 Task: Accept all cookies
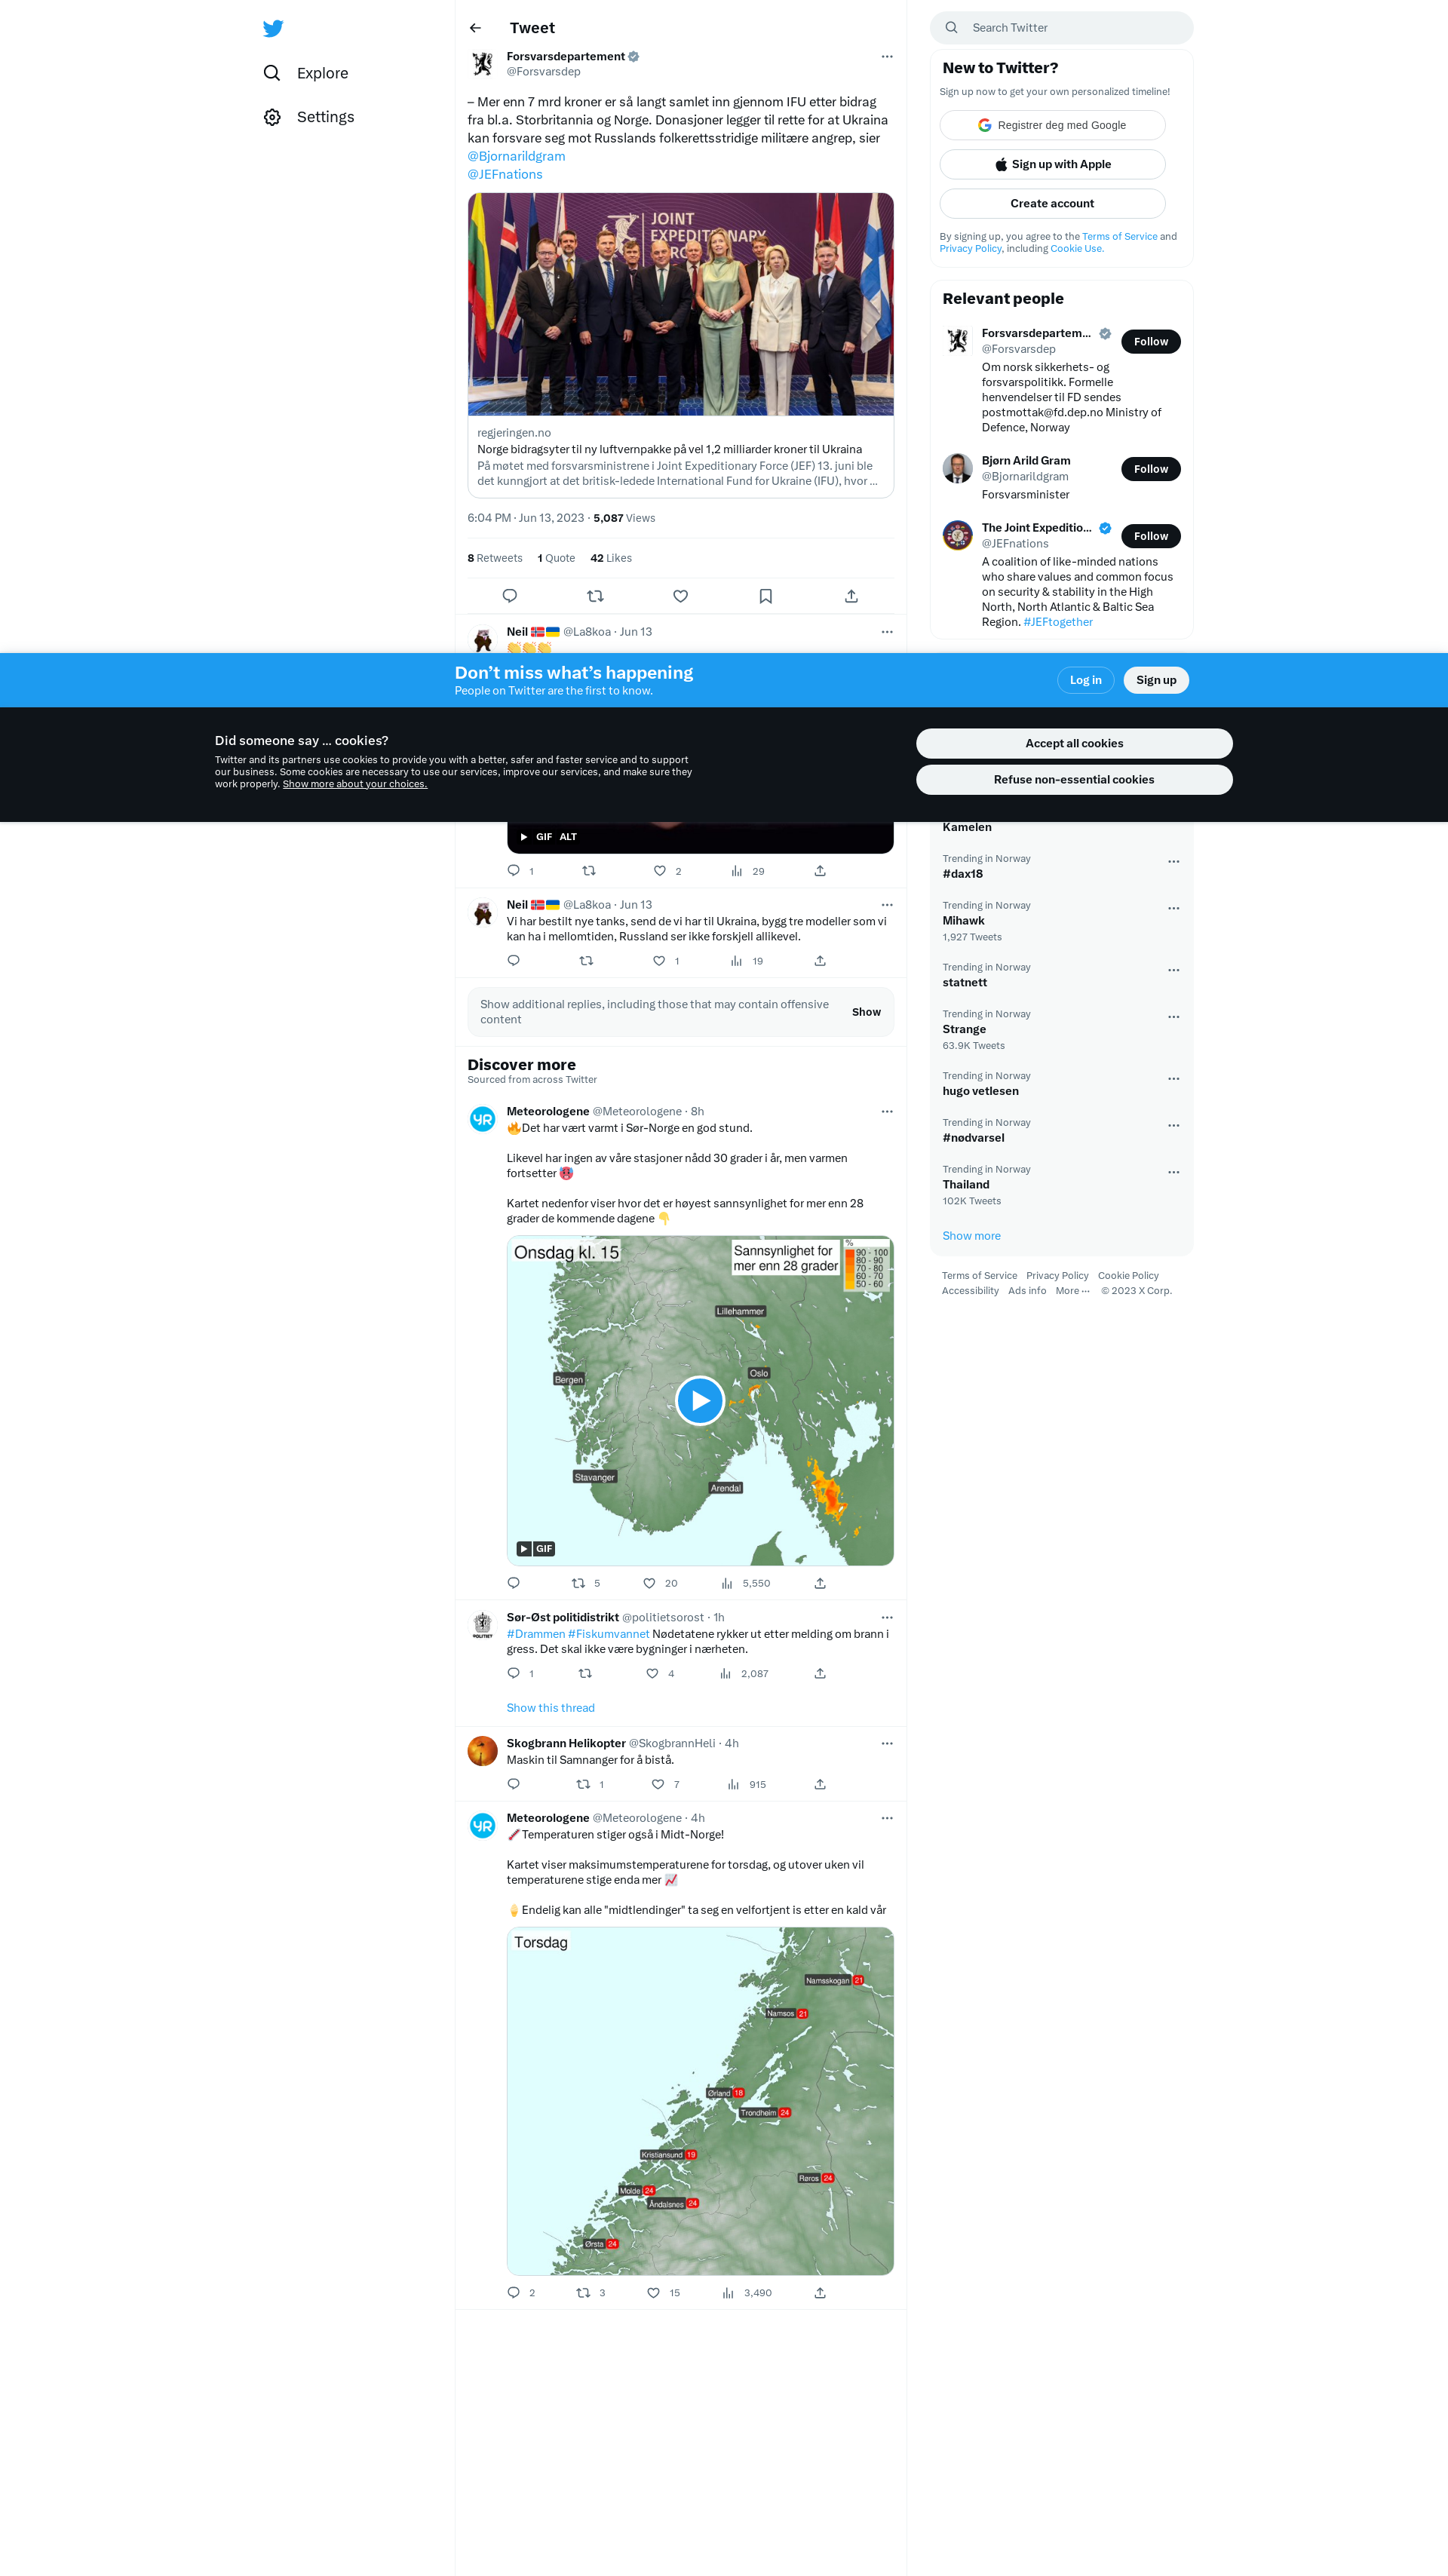click(x=1074, y=743)
